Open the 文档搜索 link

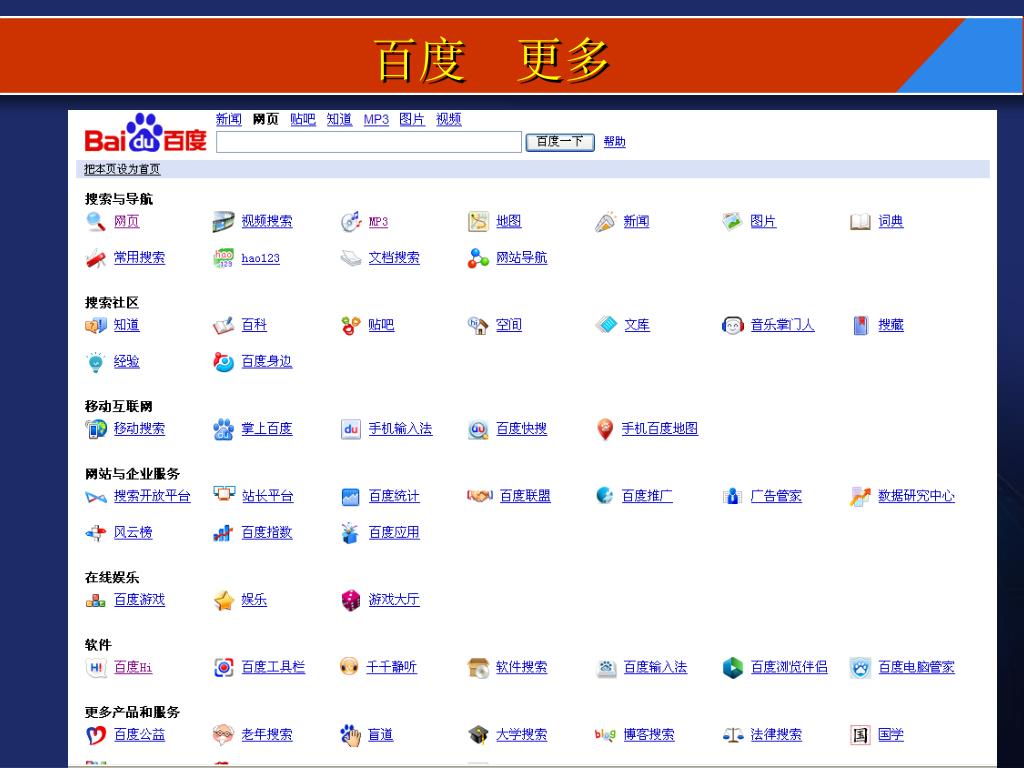(x=394, y=258)
